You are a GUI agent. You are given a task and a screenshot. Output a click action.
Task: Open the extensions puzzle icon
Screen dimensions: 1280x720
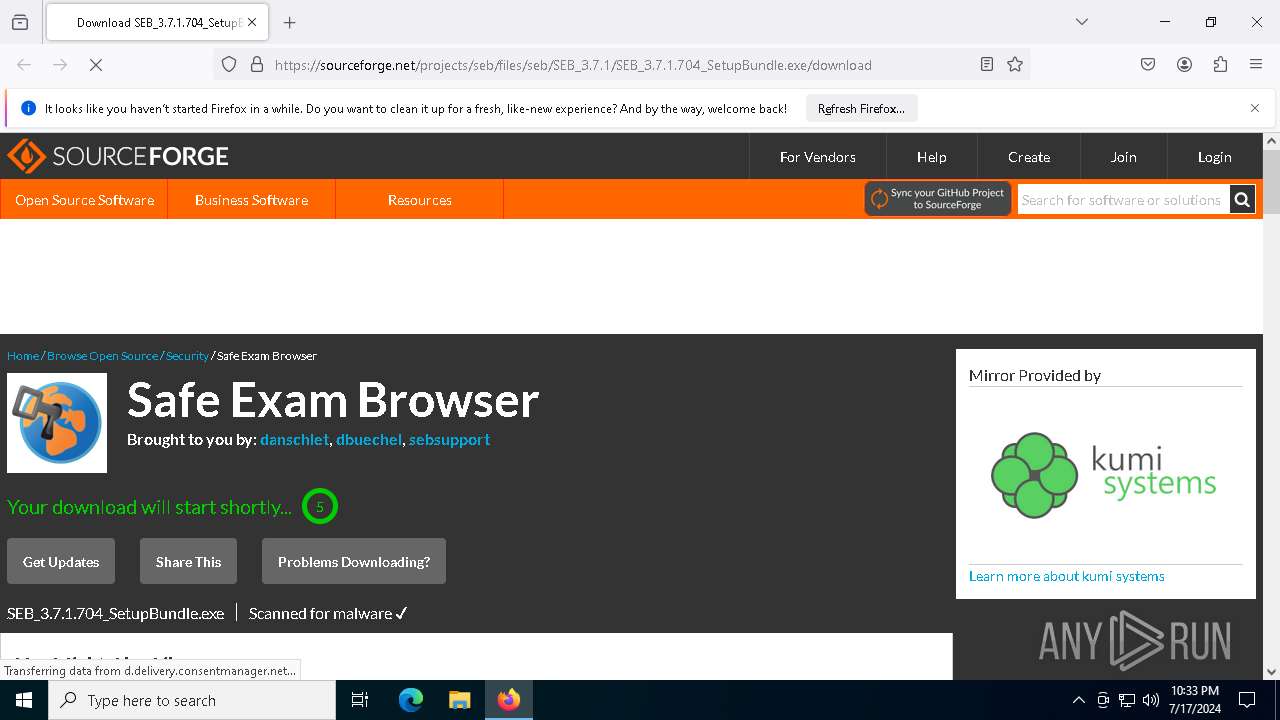pos(1220,65)
